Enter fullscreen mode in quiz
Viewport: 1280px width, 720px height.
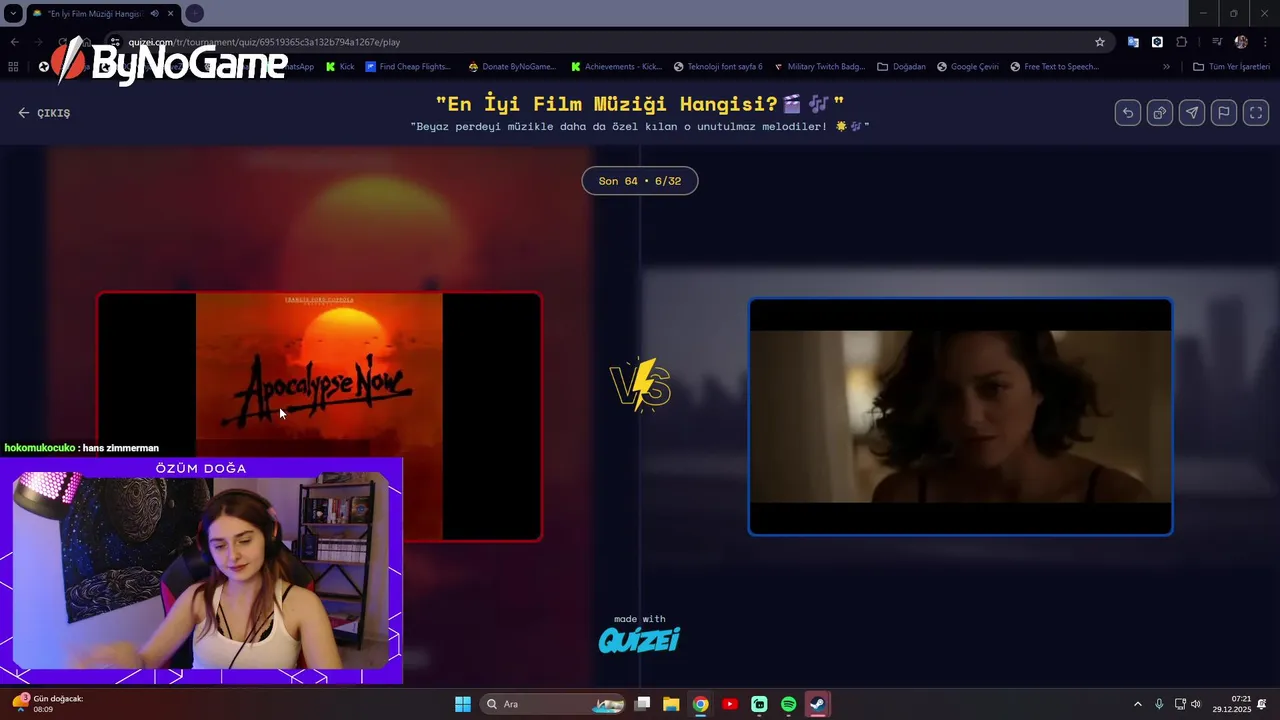[1256, 113]
